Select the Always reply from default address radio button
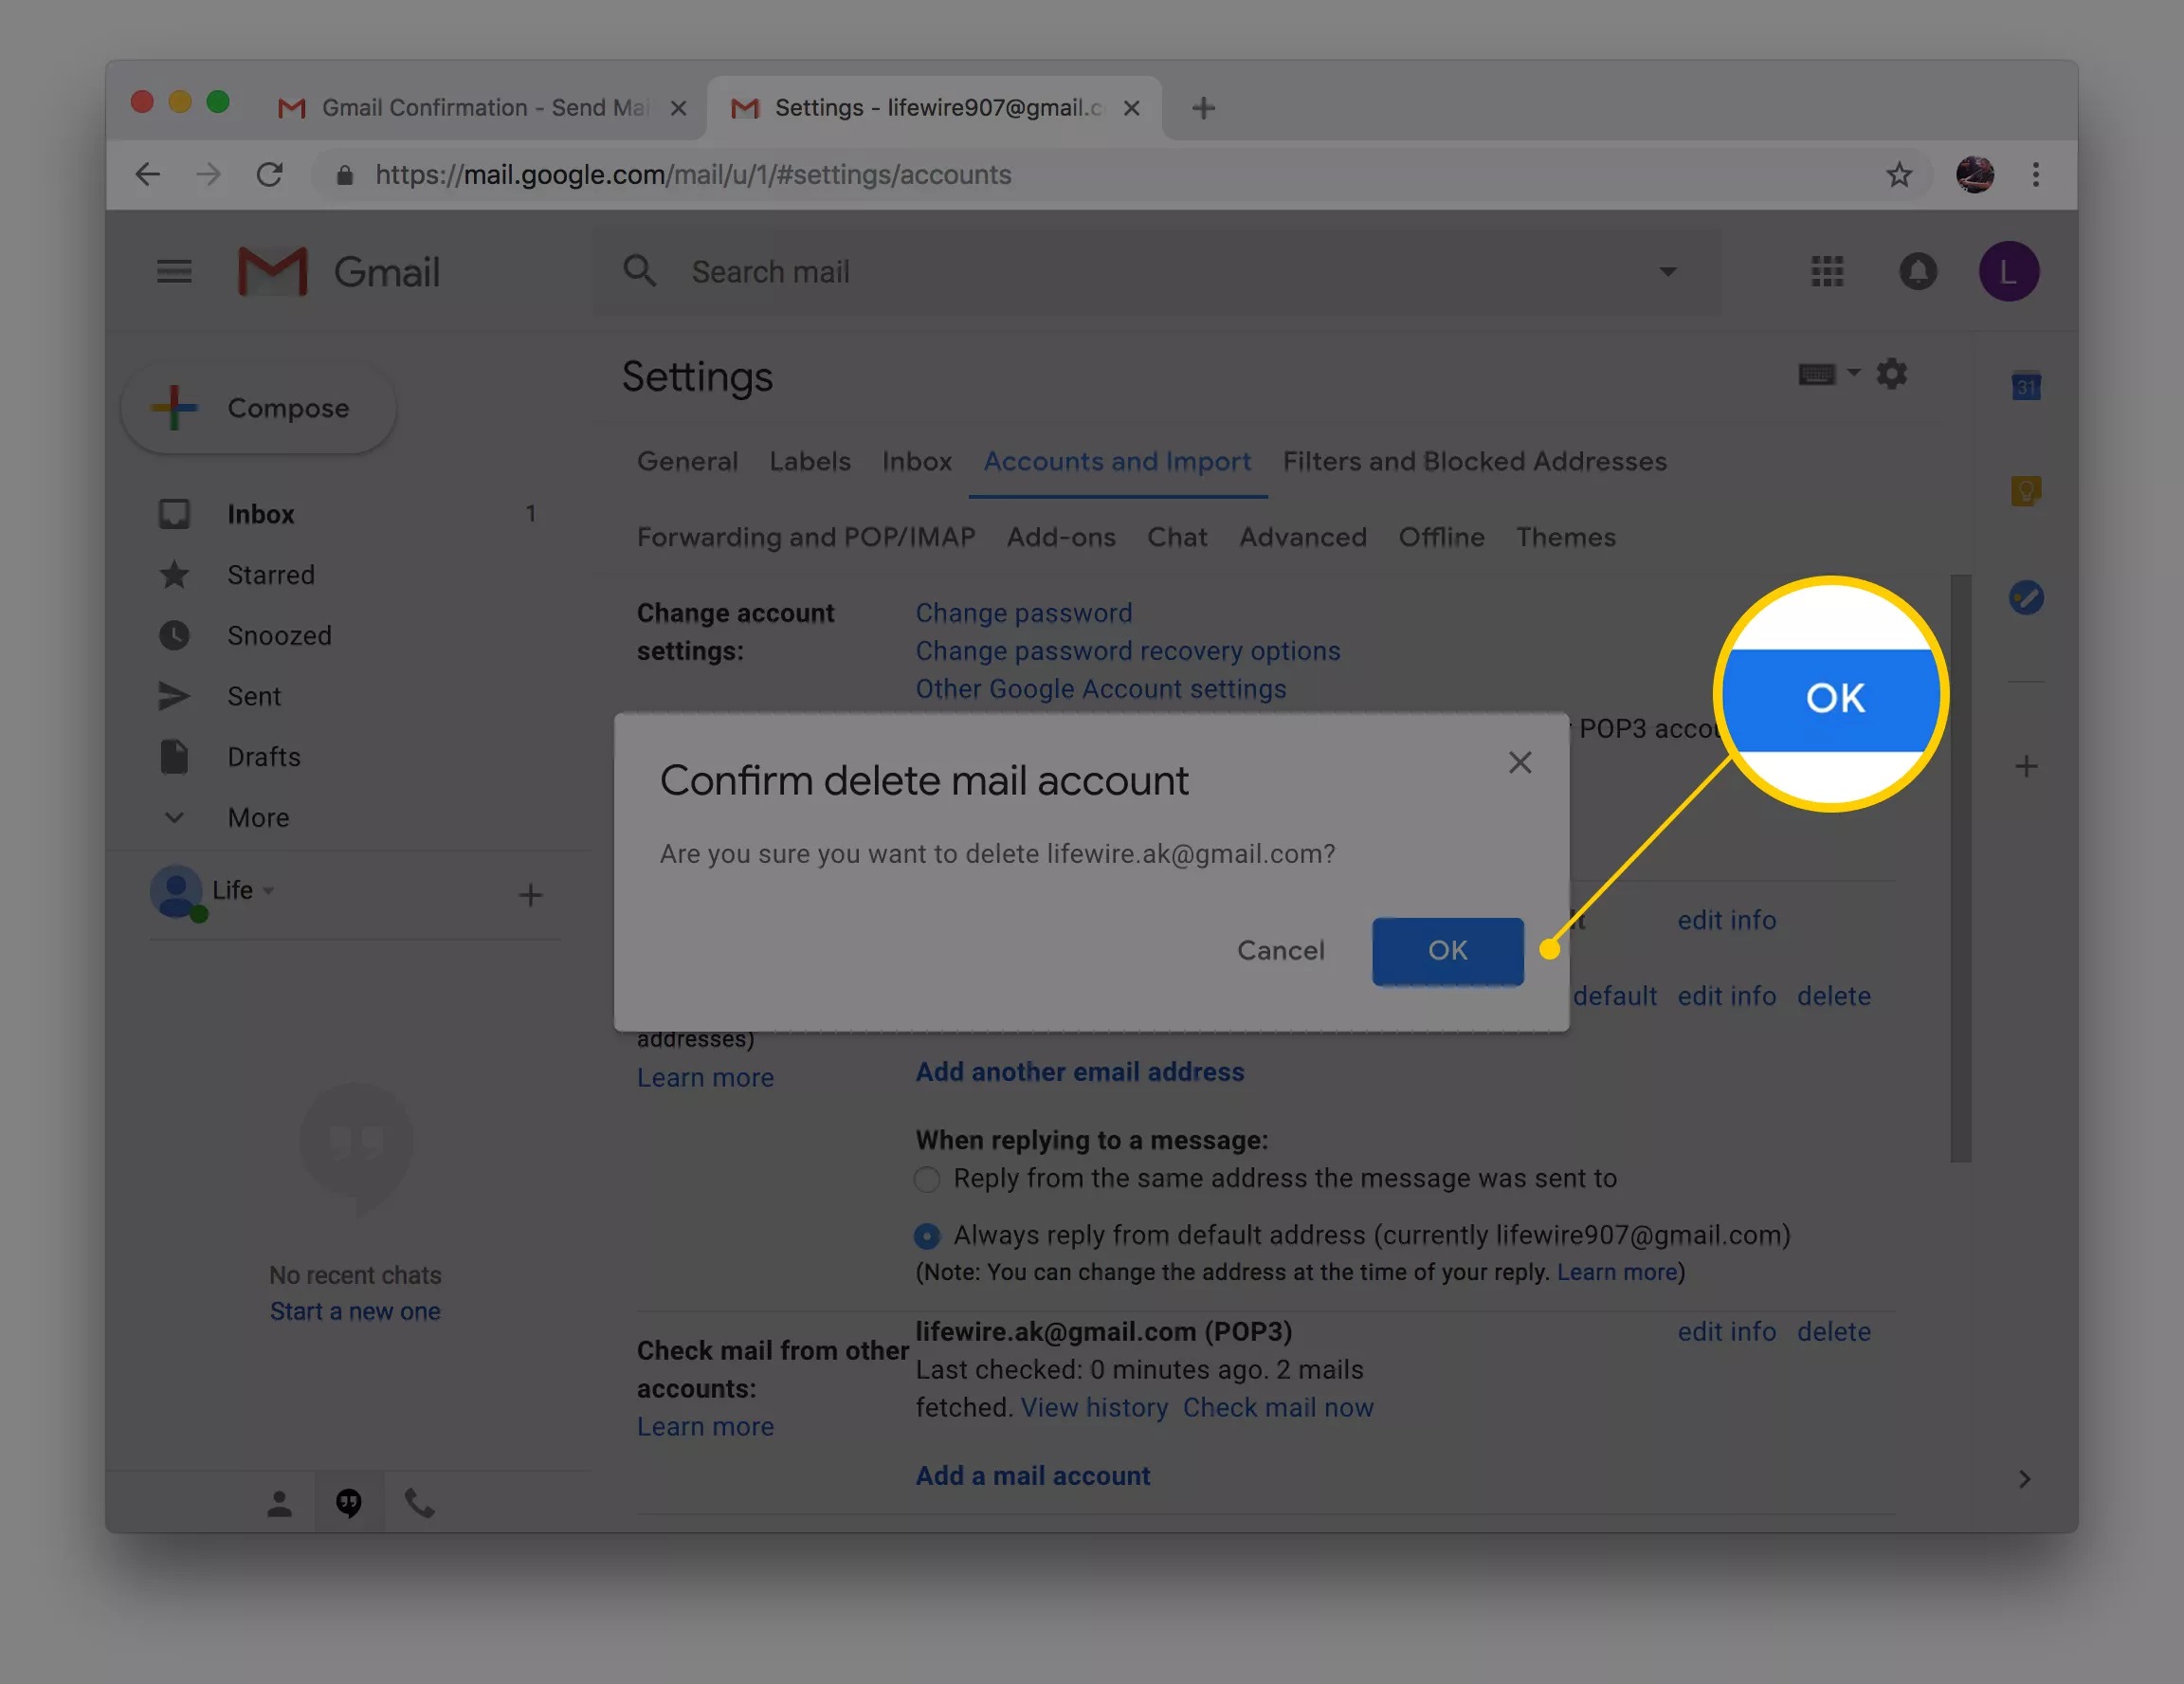The width and height of the screenshot is (2184, 1684). click(x=925, y=1235)
